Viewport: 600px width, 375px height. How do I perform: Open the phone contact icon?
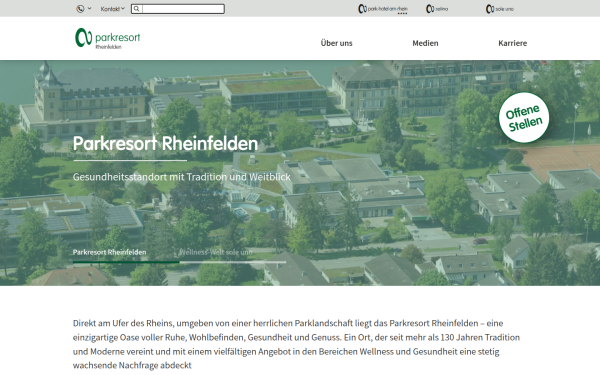(80, 8)
